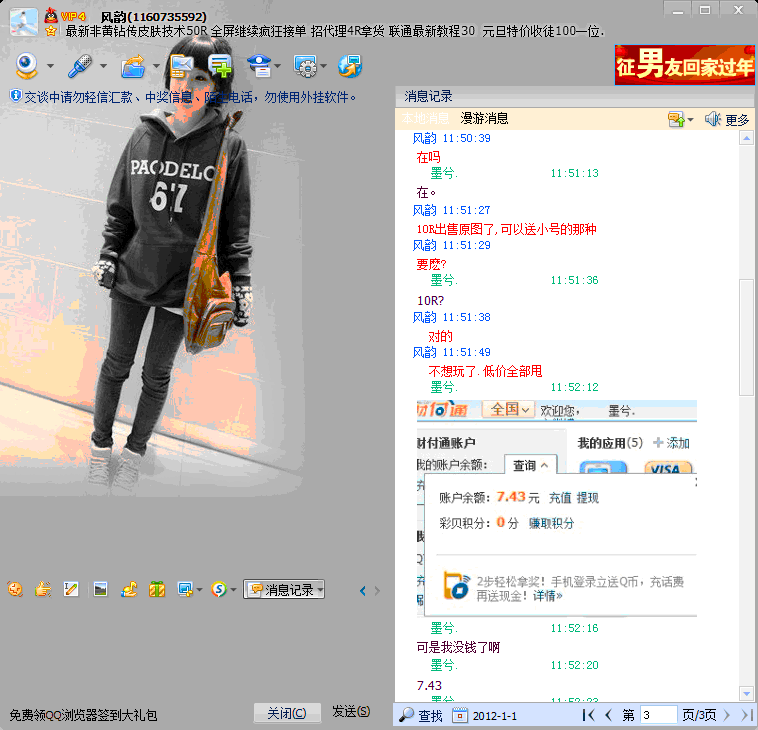Open the applications gear icon
758x730 pixels.
306,66
